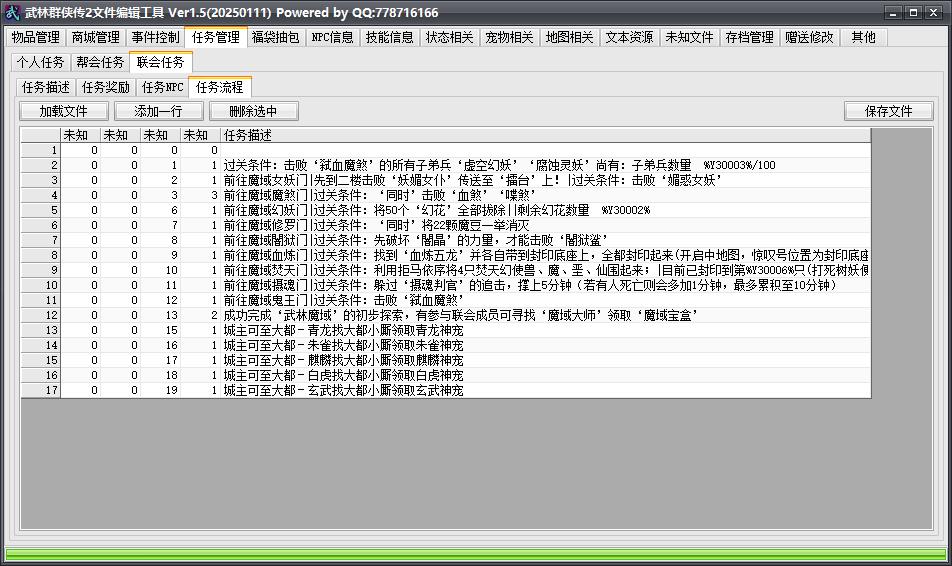Click the 加载文件 button

pyautogui.click(x=64, y=111)
